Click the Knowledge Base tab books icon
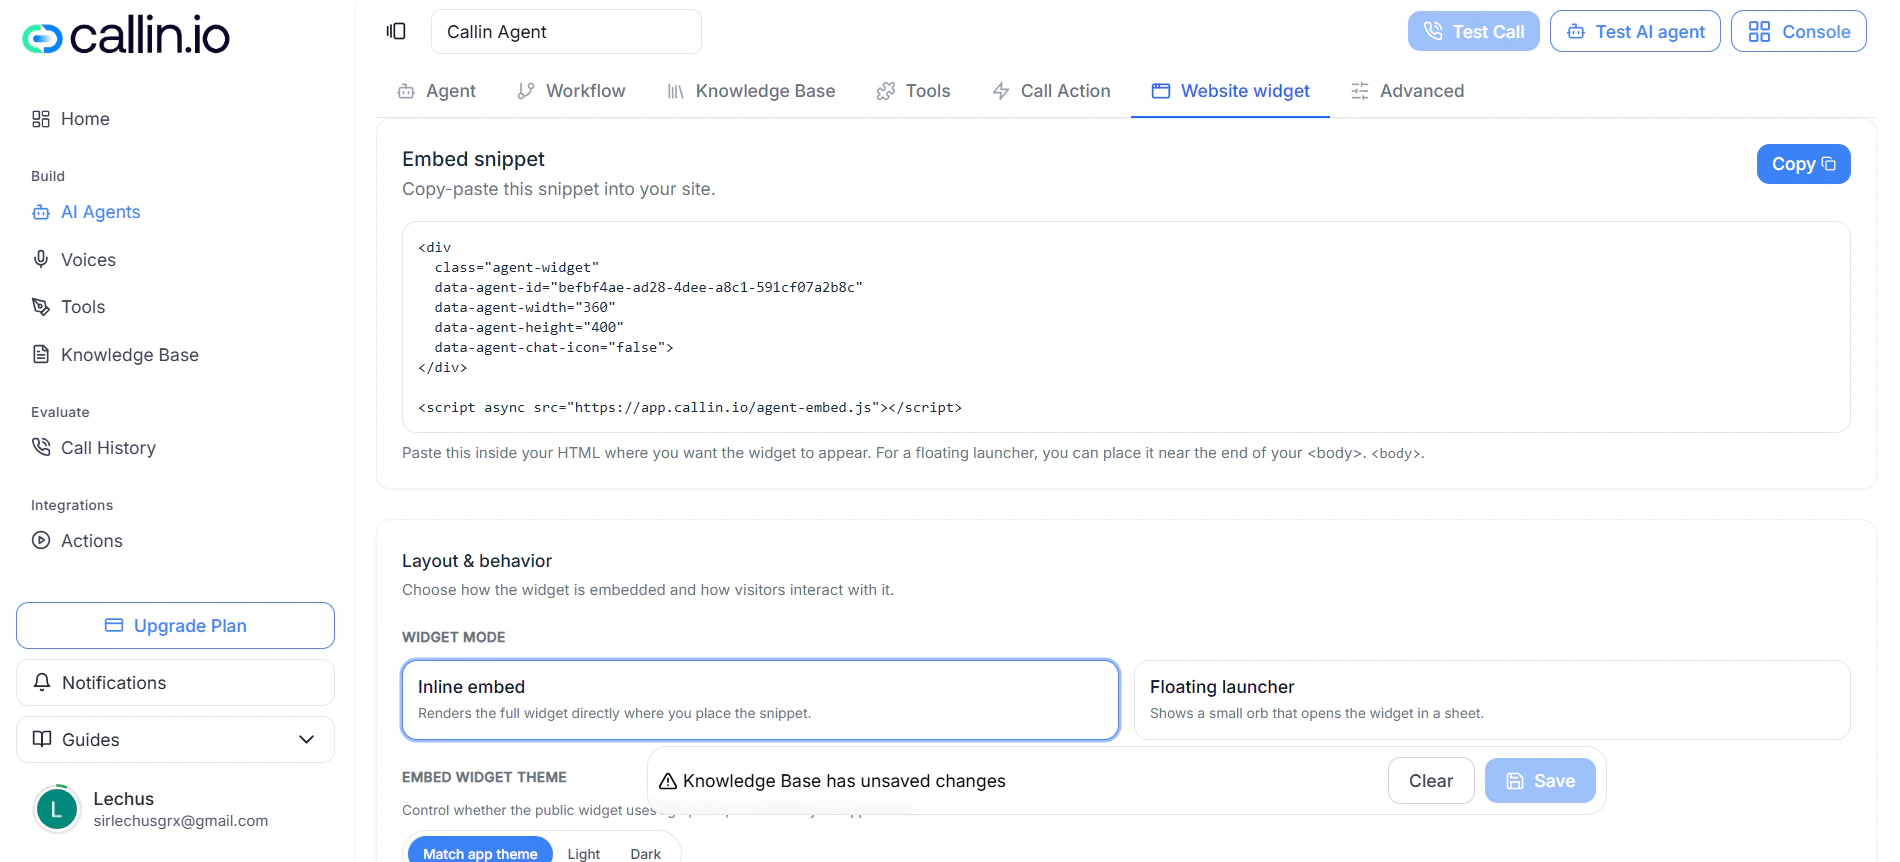 point(676,91)
